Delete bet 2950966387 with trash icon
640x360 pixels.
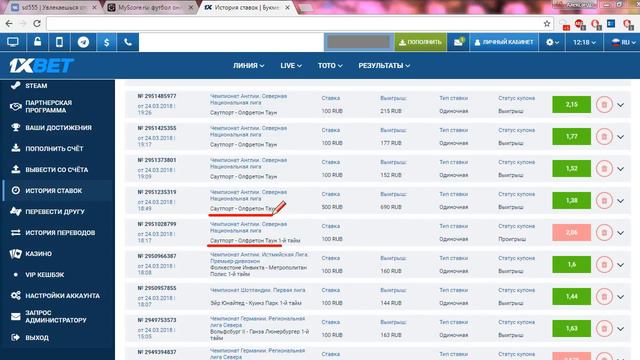click(604, 264)
